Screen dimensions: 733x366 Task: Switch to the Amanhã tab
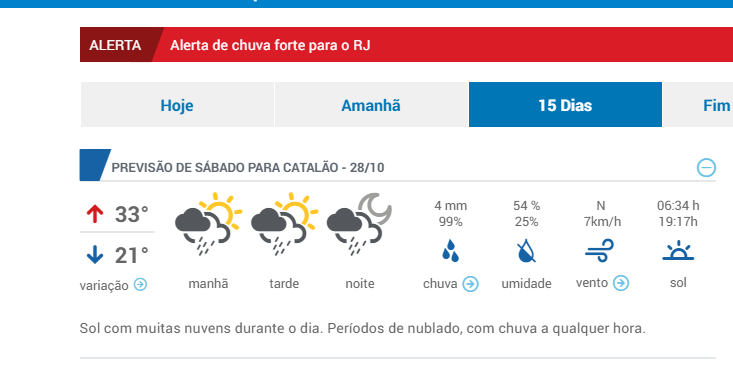click(371, 105)
